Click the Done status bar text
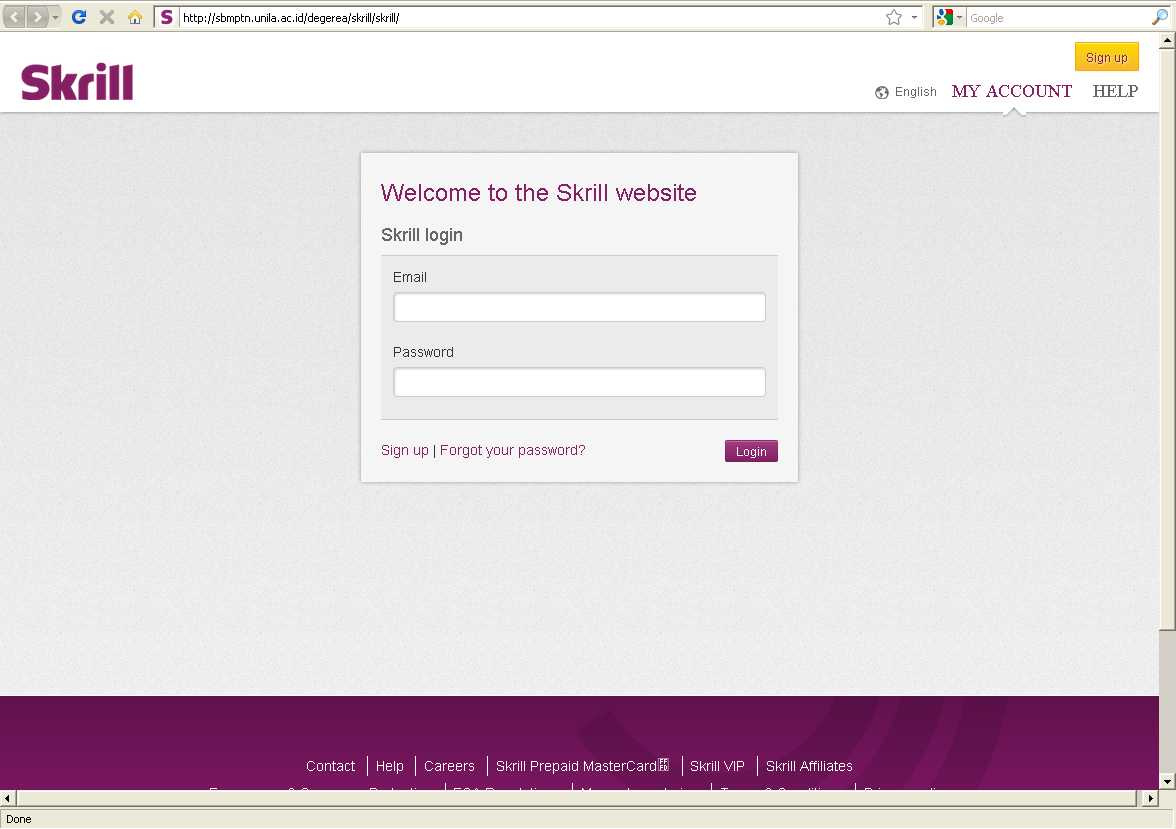 [19, 819]
